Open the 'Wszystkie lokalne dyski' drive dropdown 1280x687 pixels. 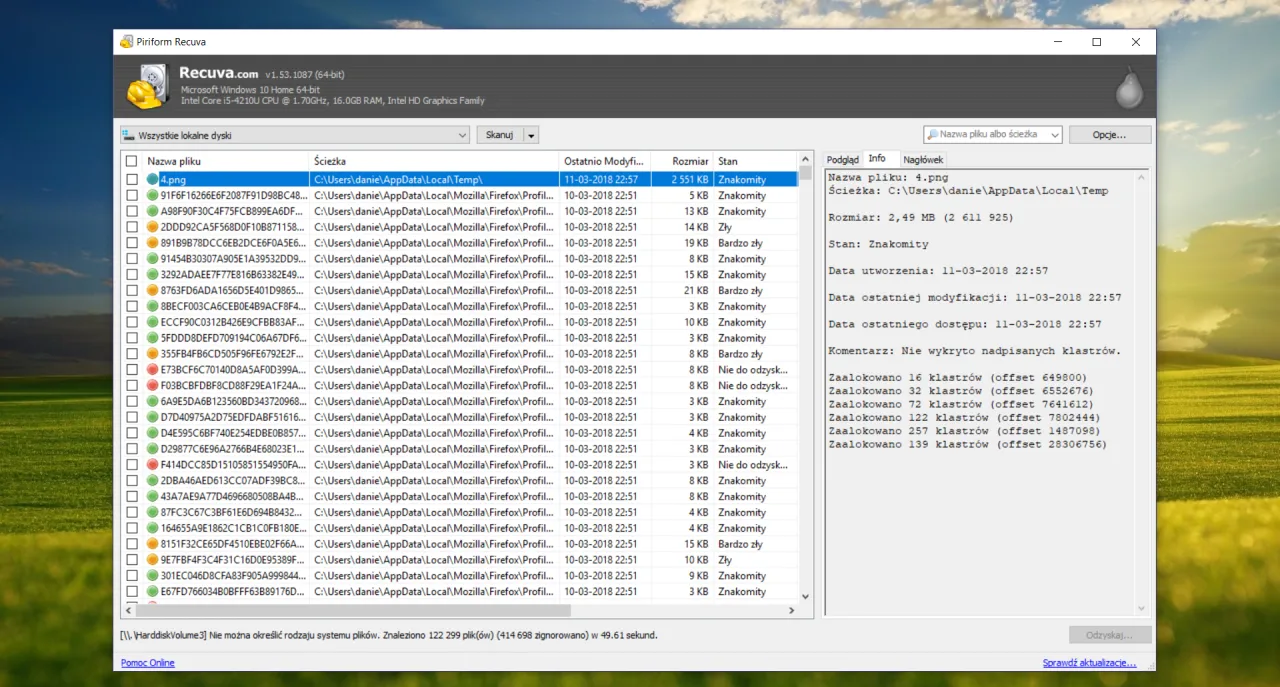pos(294,135)
